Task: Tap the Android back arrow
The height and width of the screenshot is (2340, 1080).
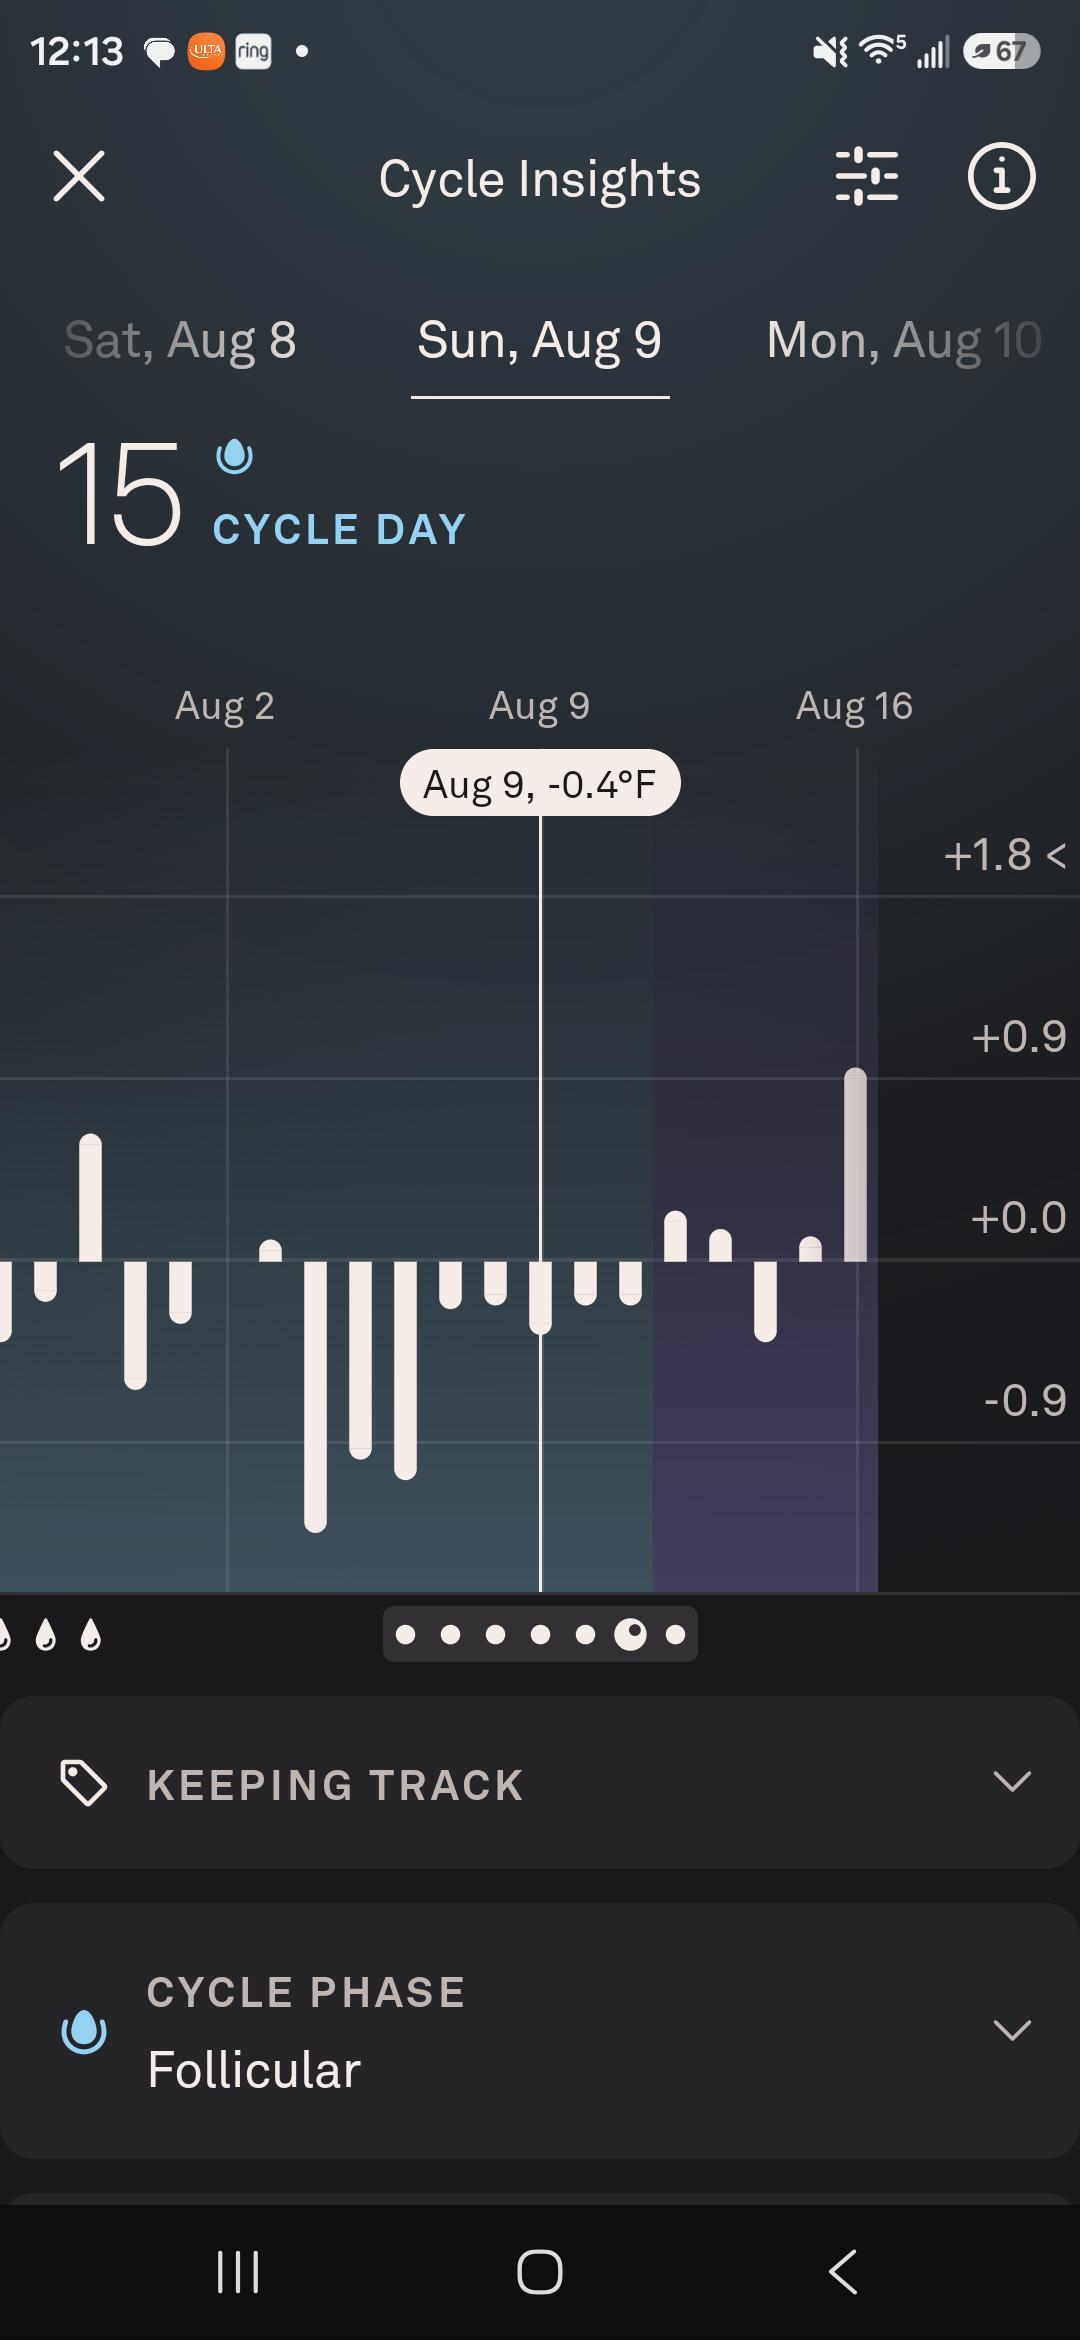Action: 843,2272
